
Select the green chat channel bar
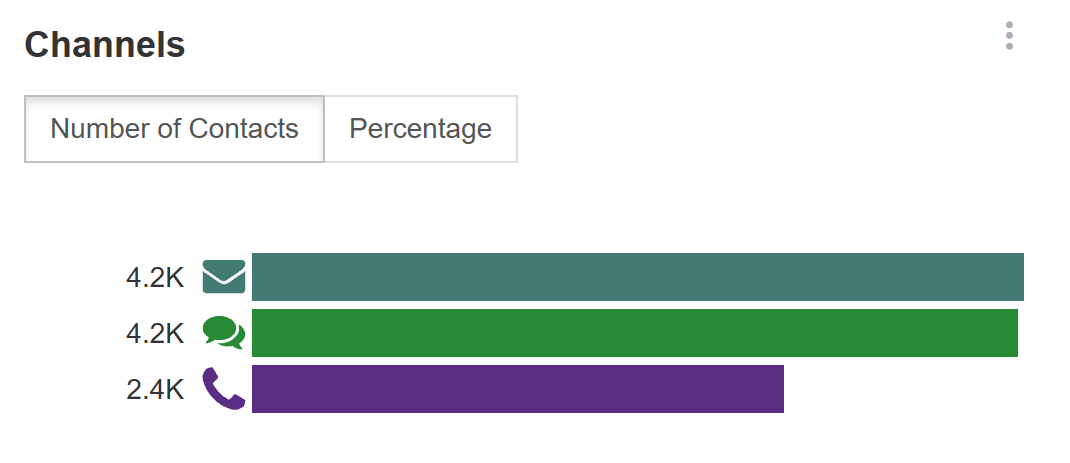(635, 333)
